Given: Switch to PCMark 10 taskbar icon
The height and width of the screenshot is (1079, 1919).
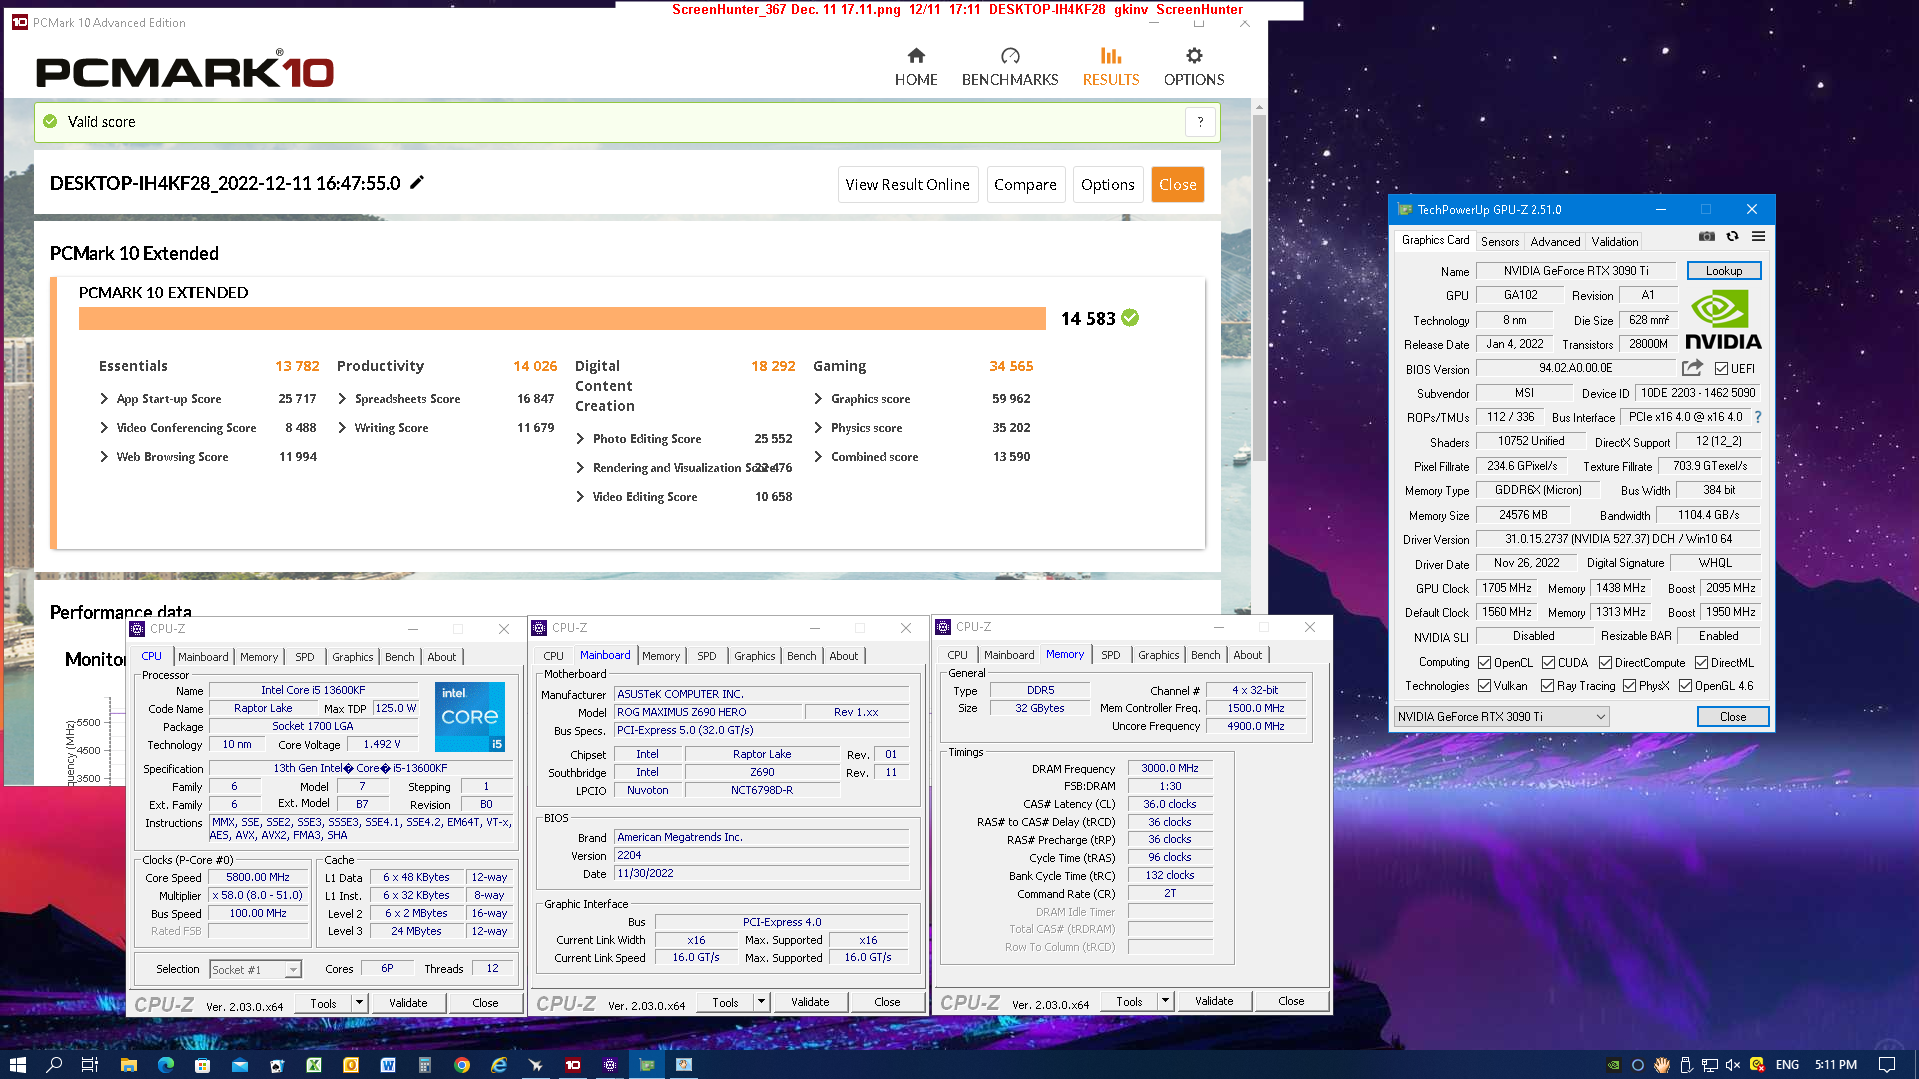Looking at the screenshot, I should [573, 1065].
